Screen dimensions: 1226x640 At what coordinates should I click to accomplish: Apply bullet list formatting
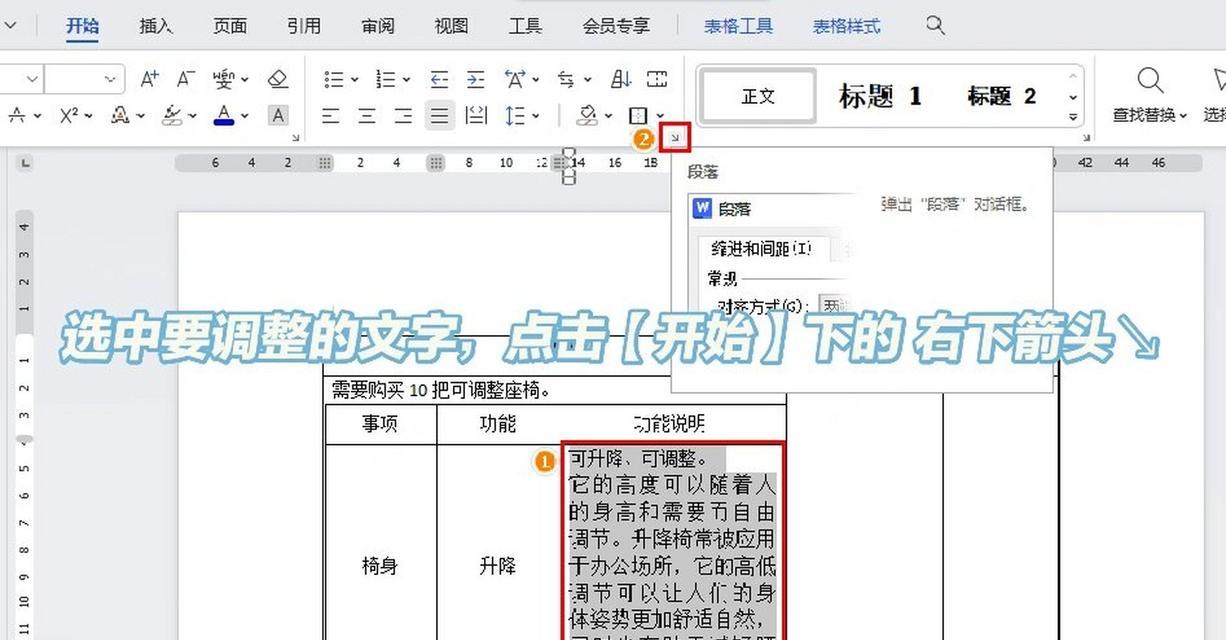(x=334, y=79)
